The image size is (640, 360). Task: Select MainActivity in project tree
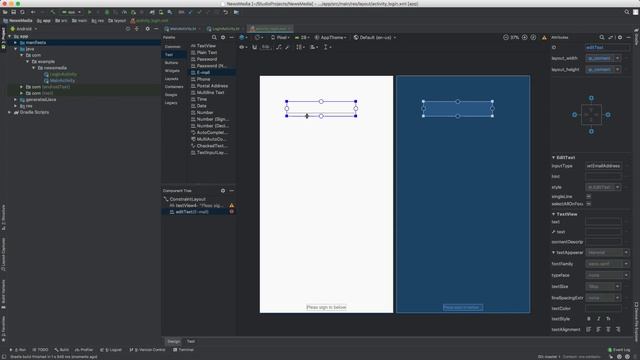tap(62, 80)
